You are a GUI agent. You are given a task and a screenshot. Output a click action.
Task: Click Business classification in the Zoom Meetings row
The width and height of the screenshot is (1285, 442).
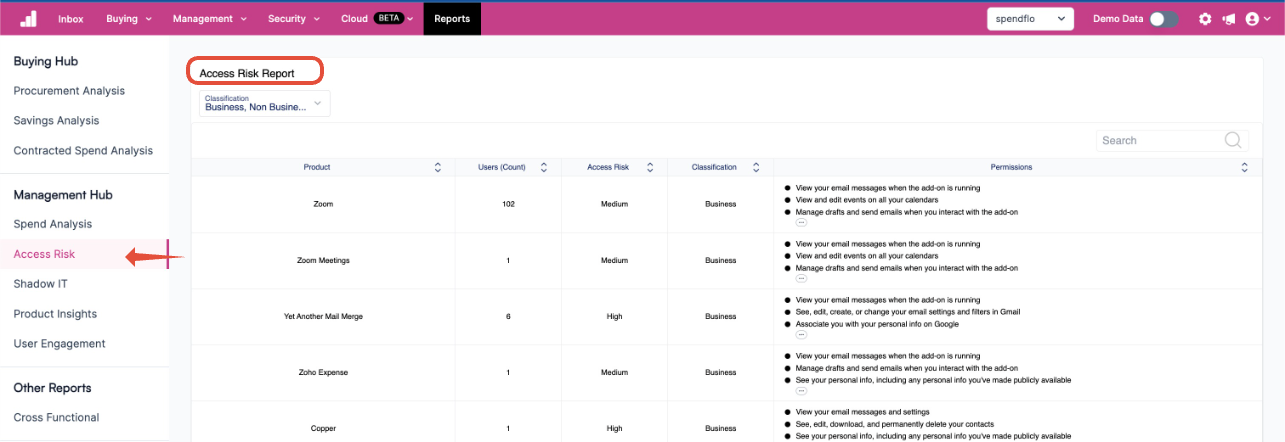point(720,260)
